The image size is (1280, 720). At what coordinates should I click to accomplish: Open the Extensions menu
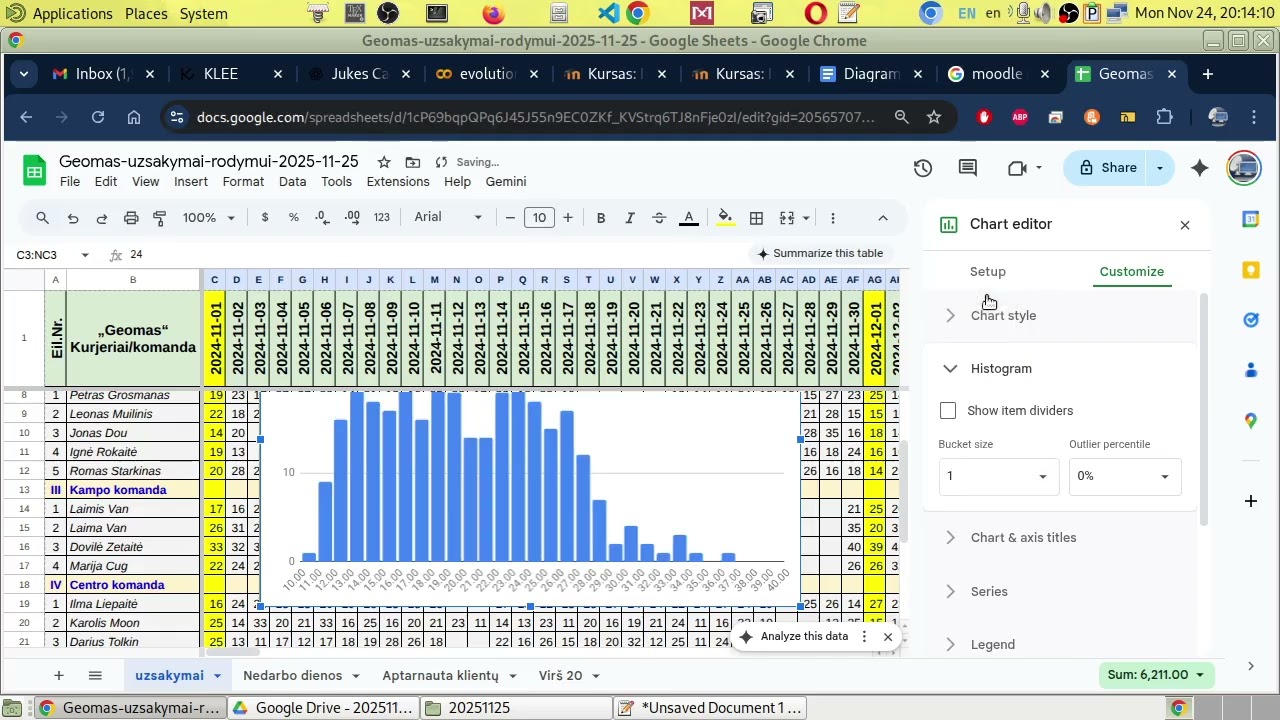398,182
